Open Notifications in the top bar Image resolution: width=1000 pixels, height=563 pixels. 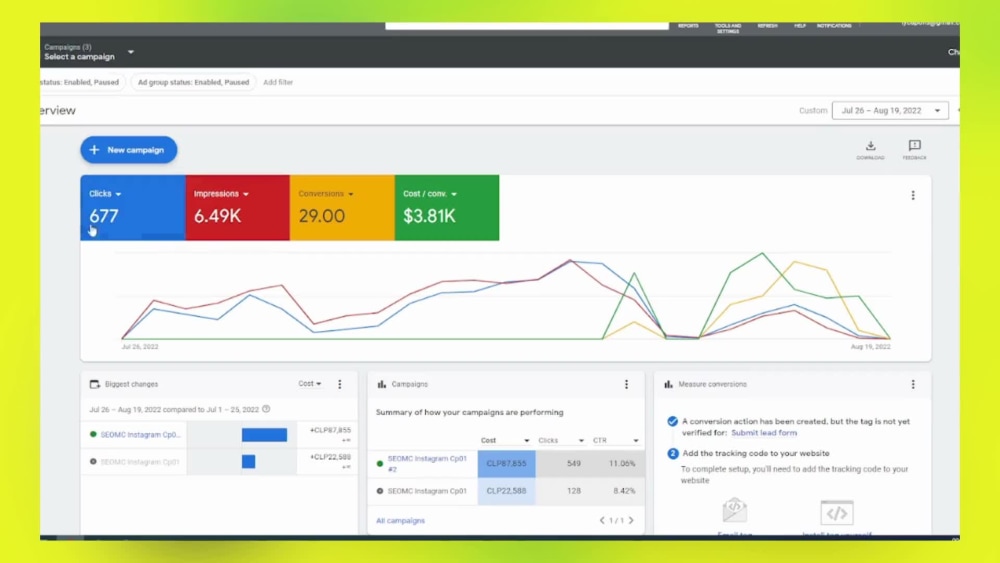(x=834, y=26)
